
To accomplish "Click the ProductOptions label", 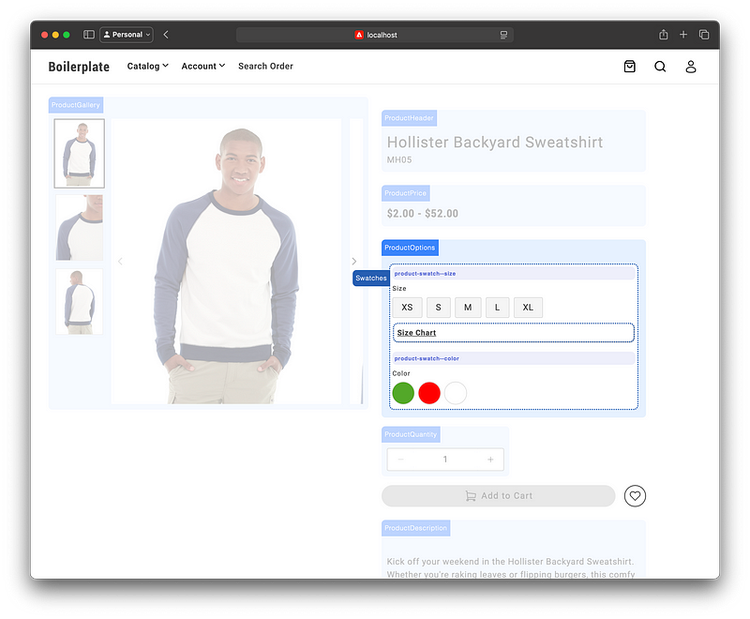I will pos(410,247).
